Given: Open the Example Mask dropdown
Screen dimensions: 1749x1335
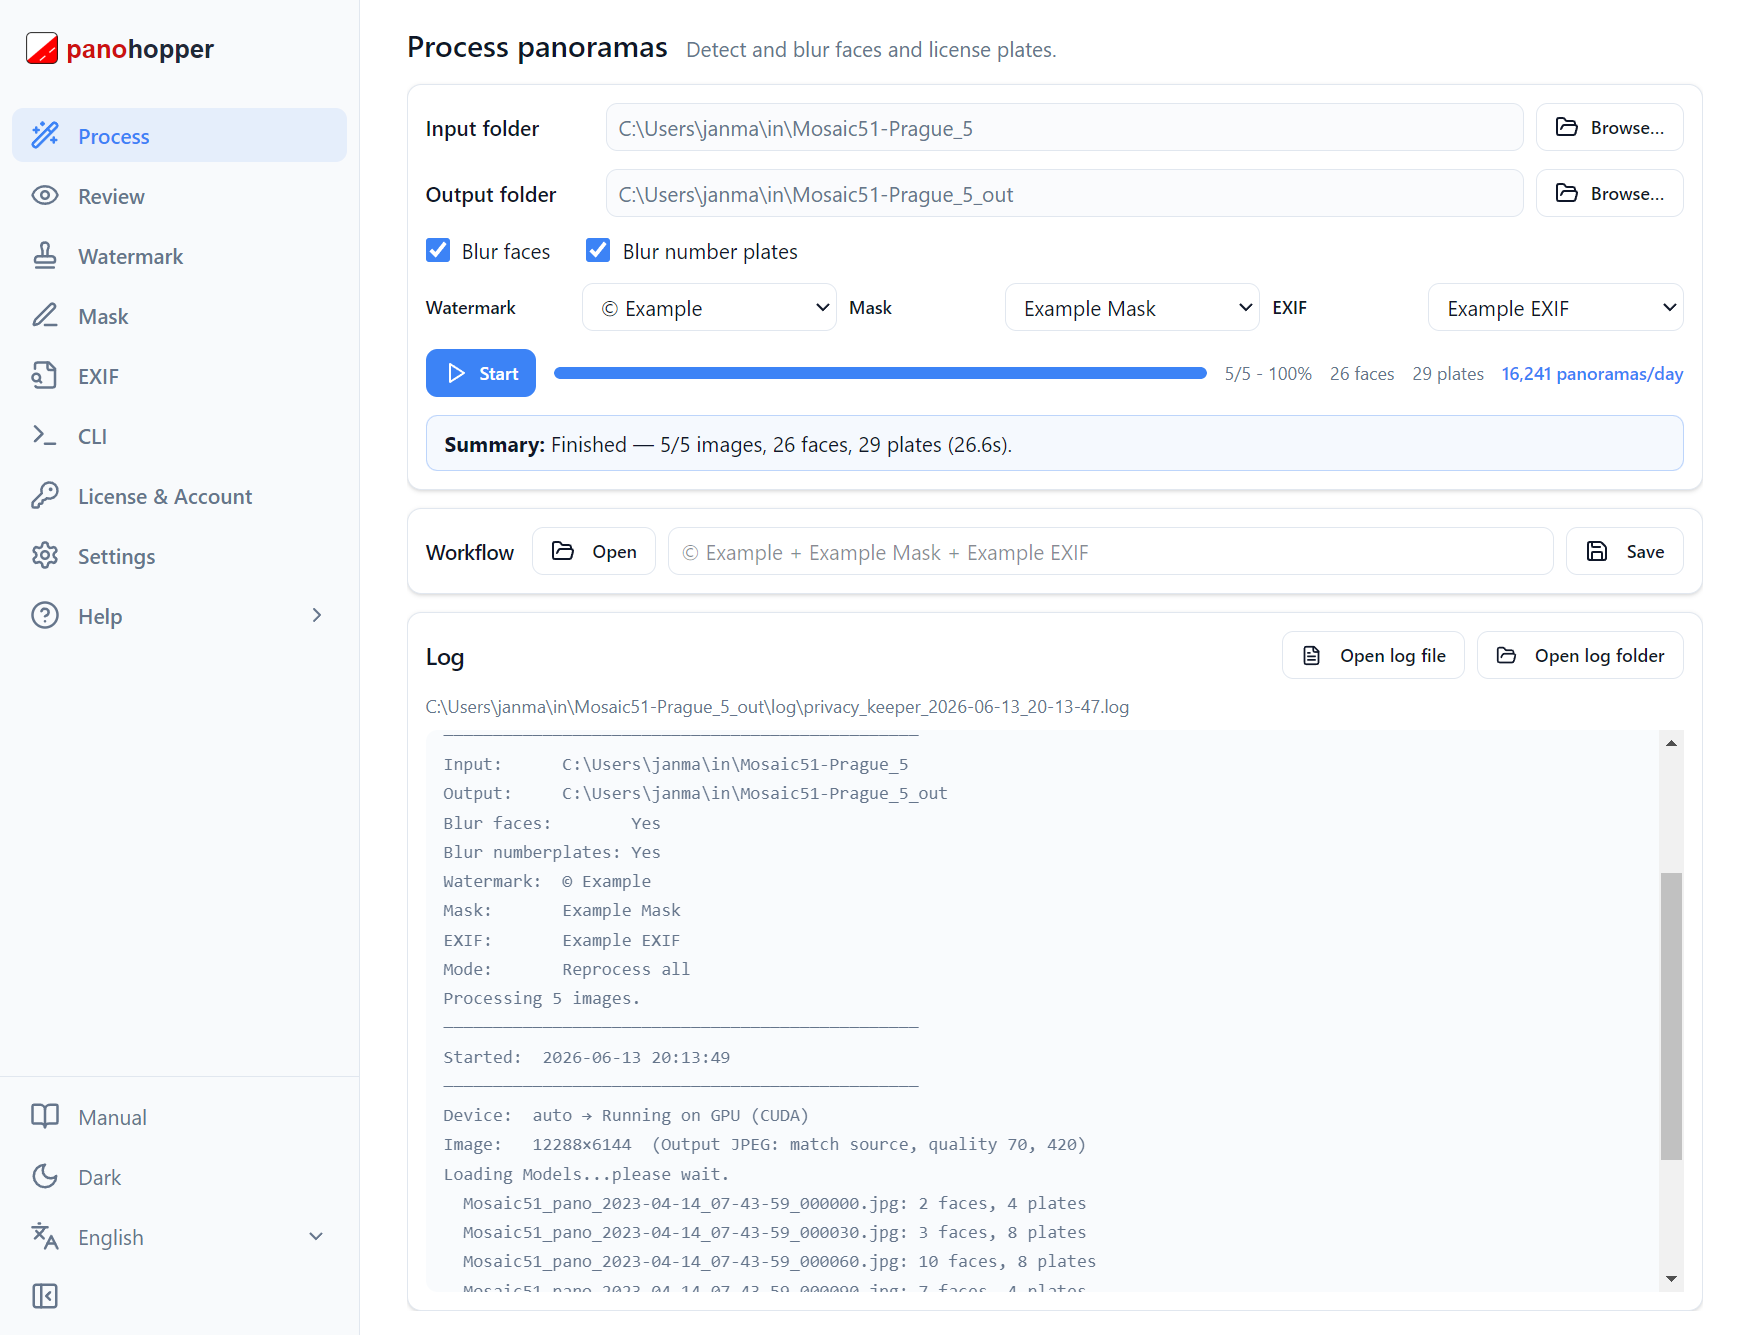Looking at the screenshot, I should [1132, 307].
